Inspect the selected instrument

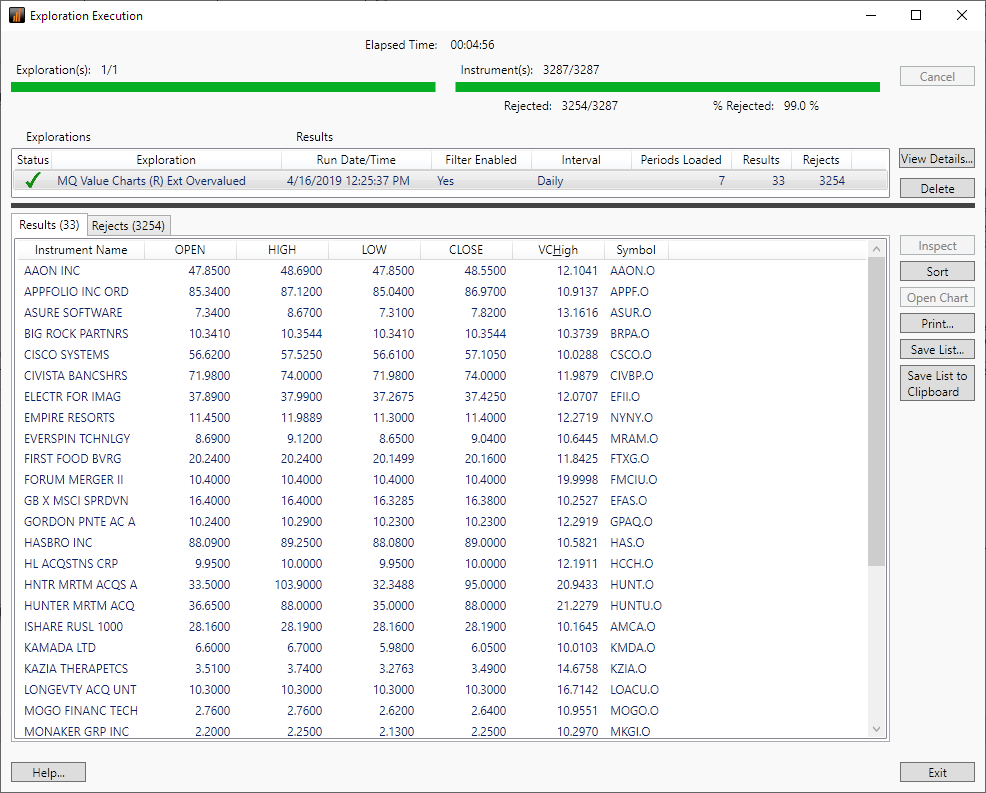tap(936, 245)
